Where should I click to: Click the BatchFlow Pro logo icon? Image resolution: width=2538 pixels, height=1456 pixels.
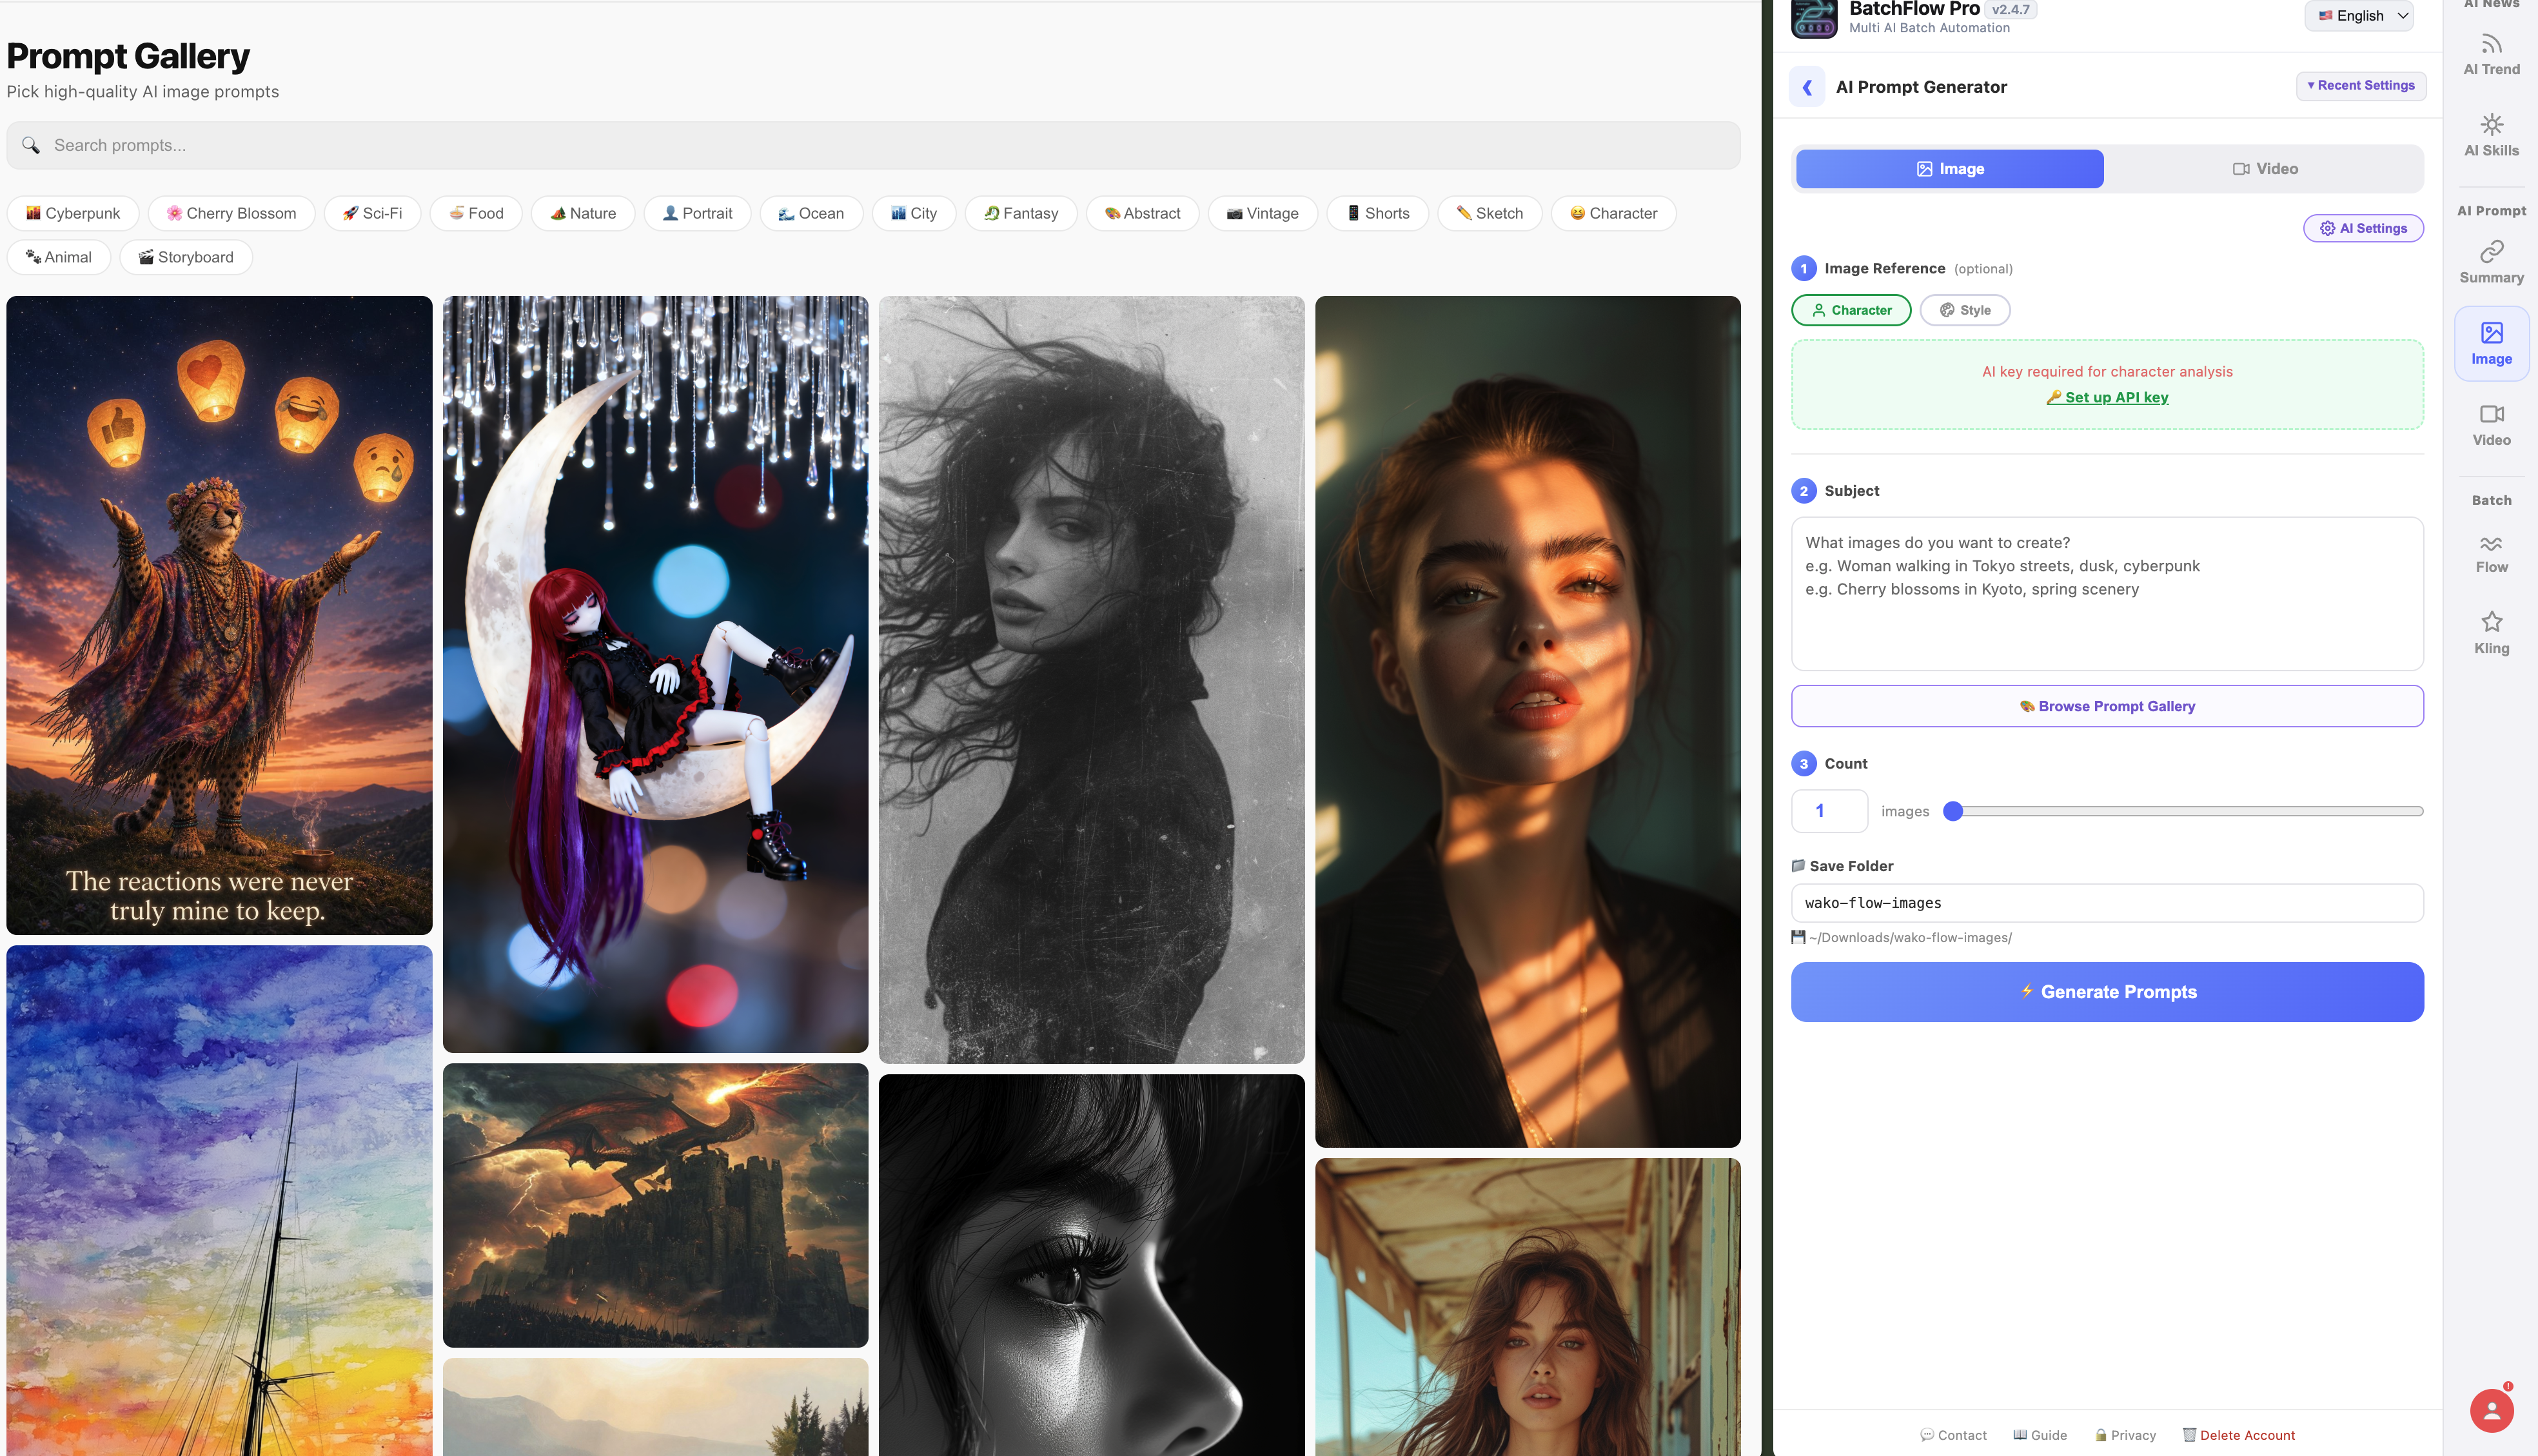coord(1813,18)
